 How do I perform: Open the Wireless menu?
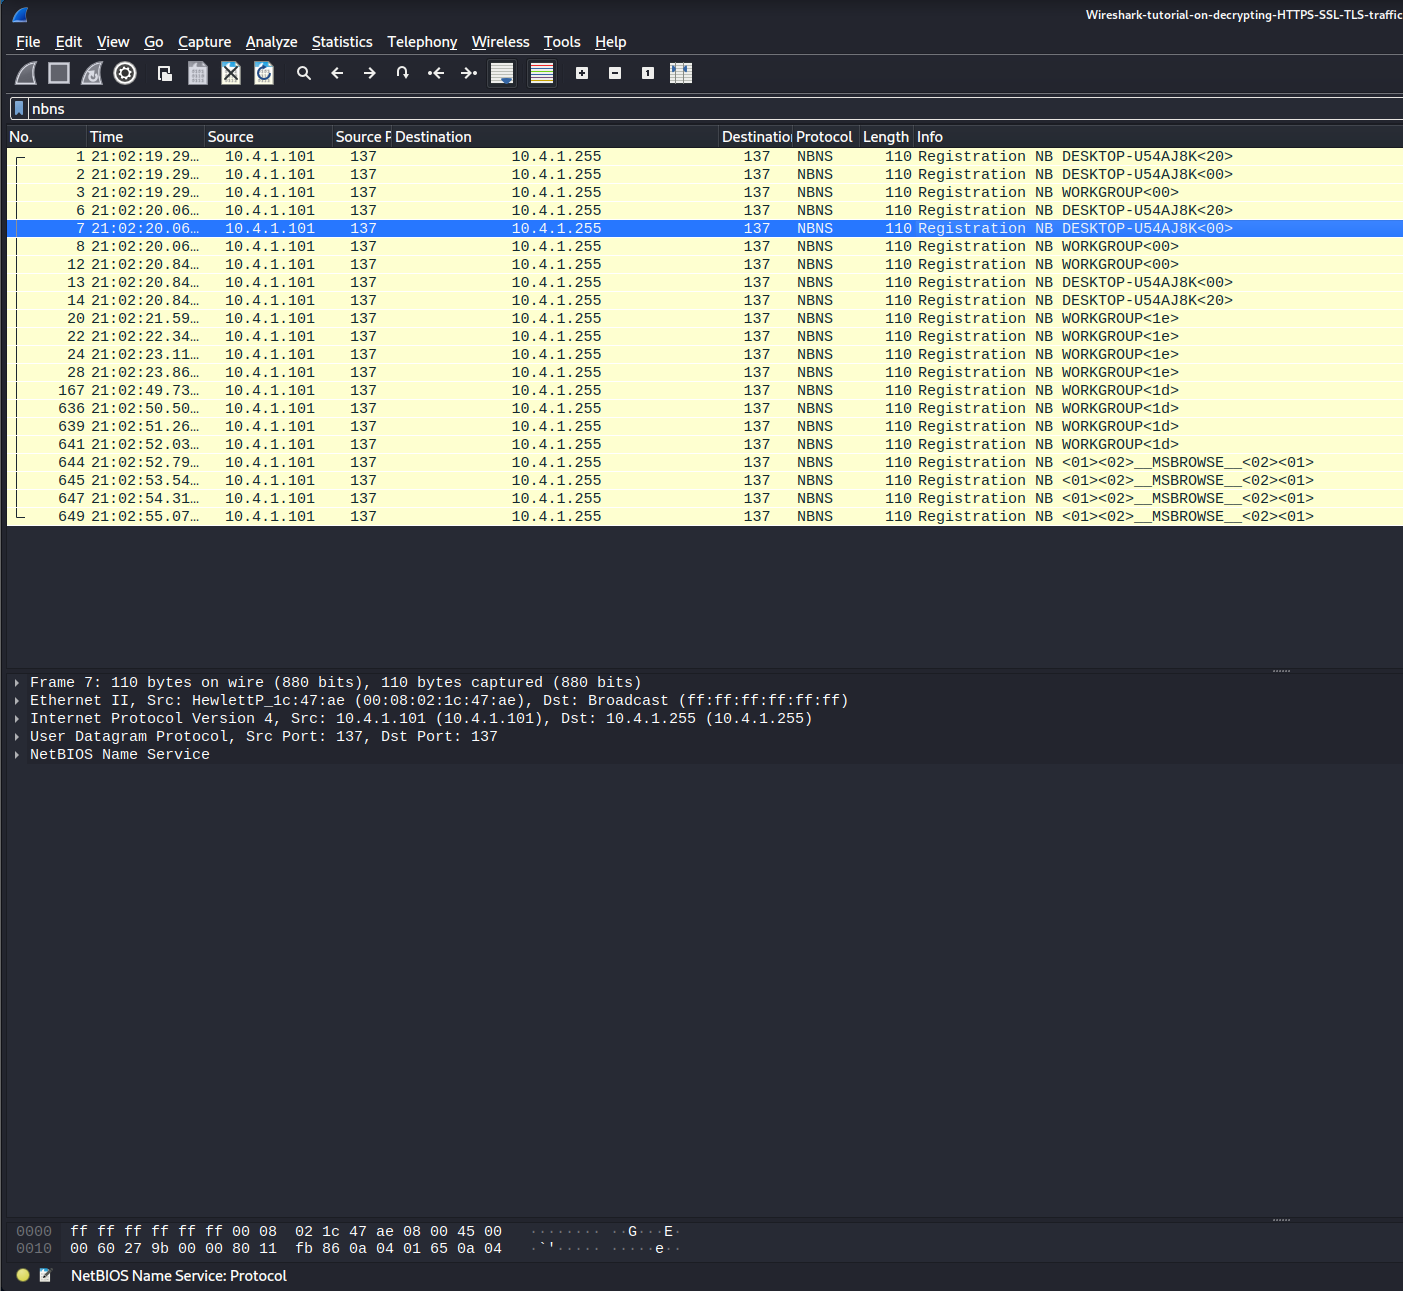point(501,42)
